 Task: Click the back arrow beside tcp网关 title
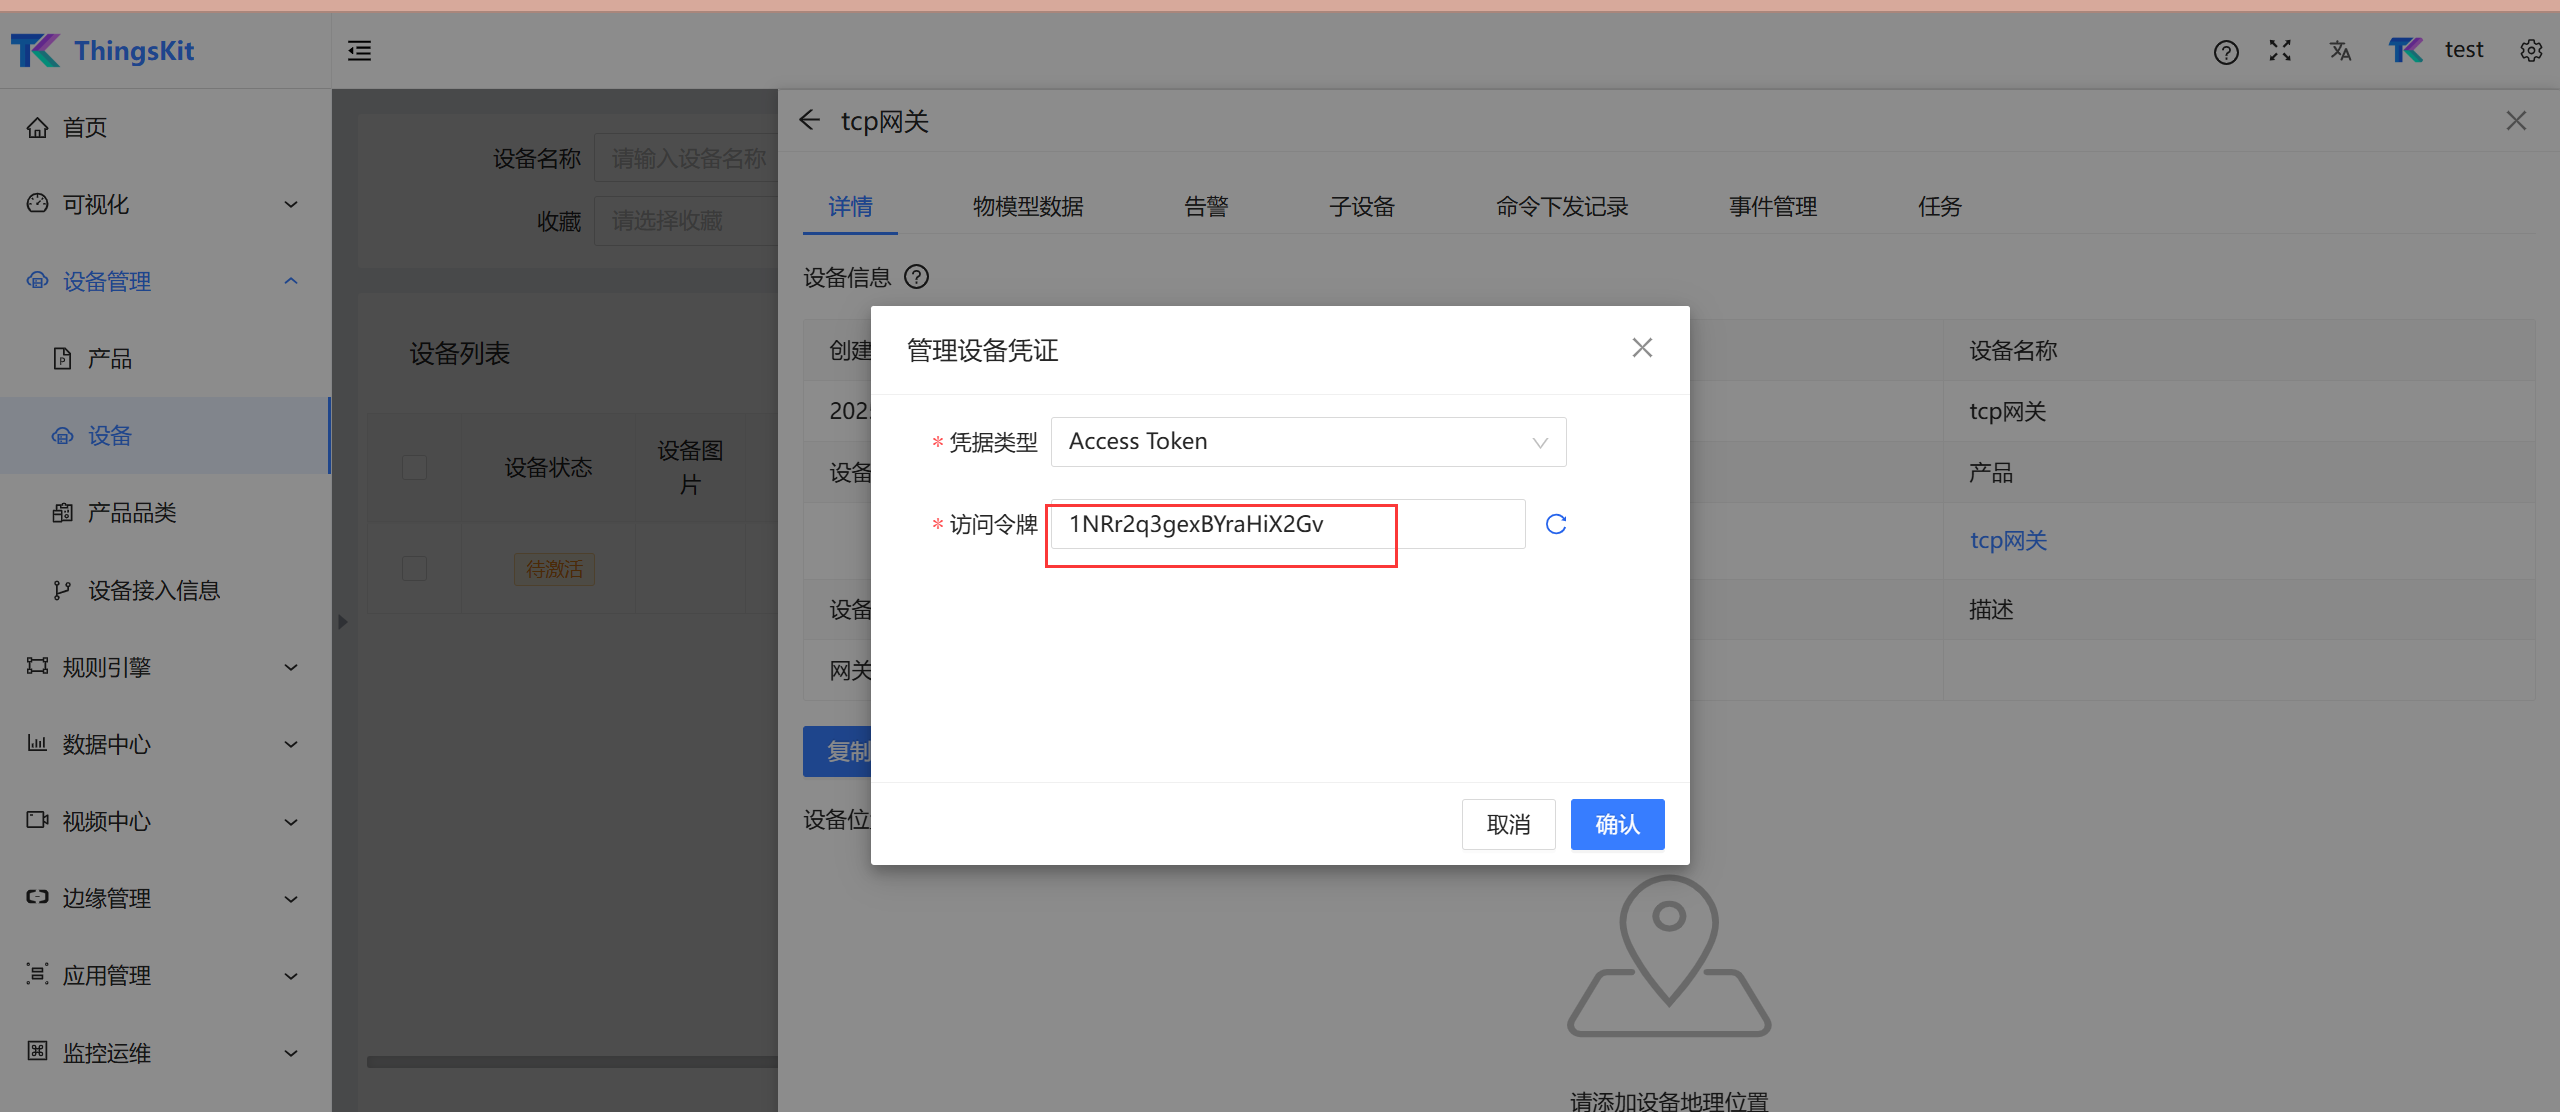pos(810,121)
